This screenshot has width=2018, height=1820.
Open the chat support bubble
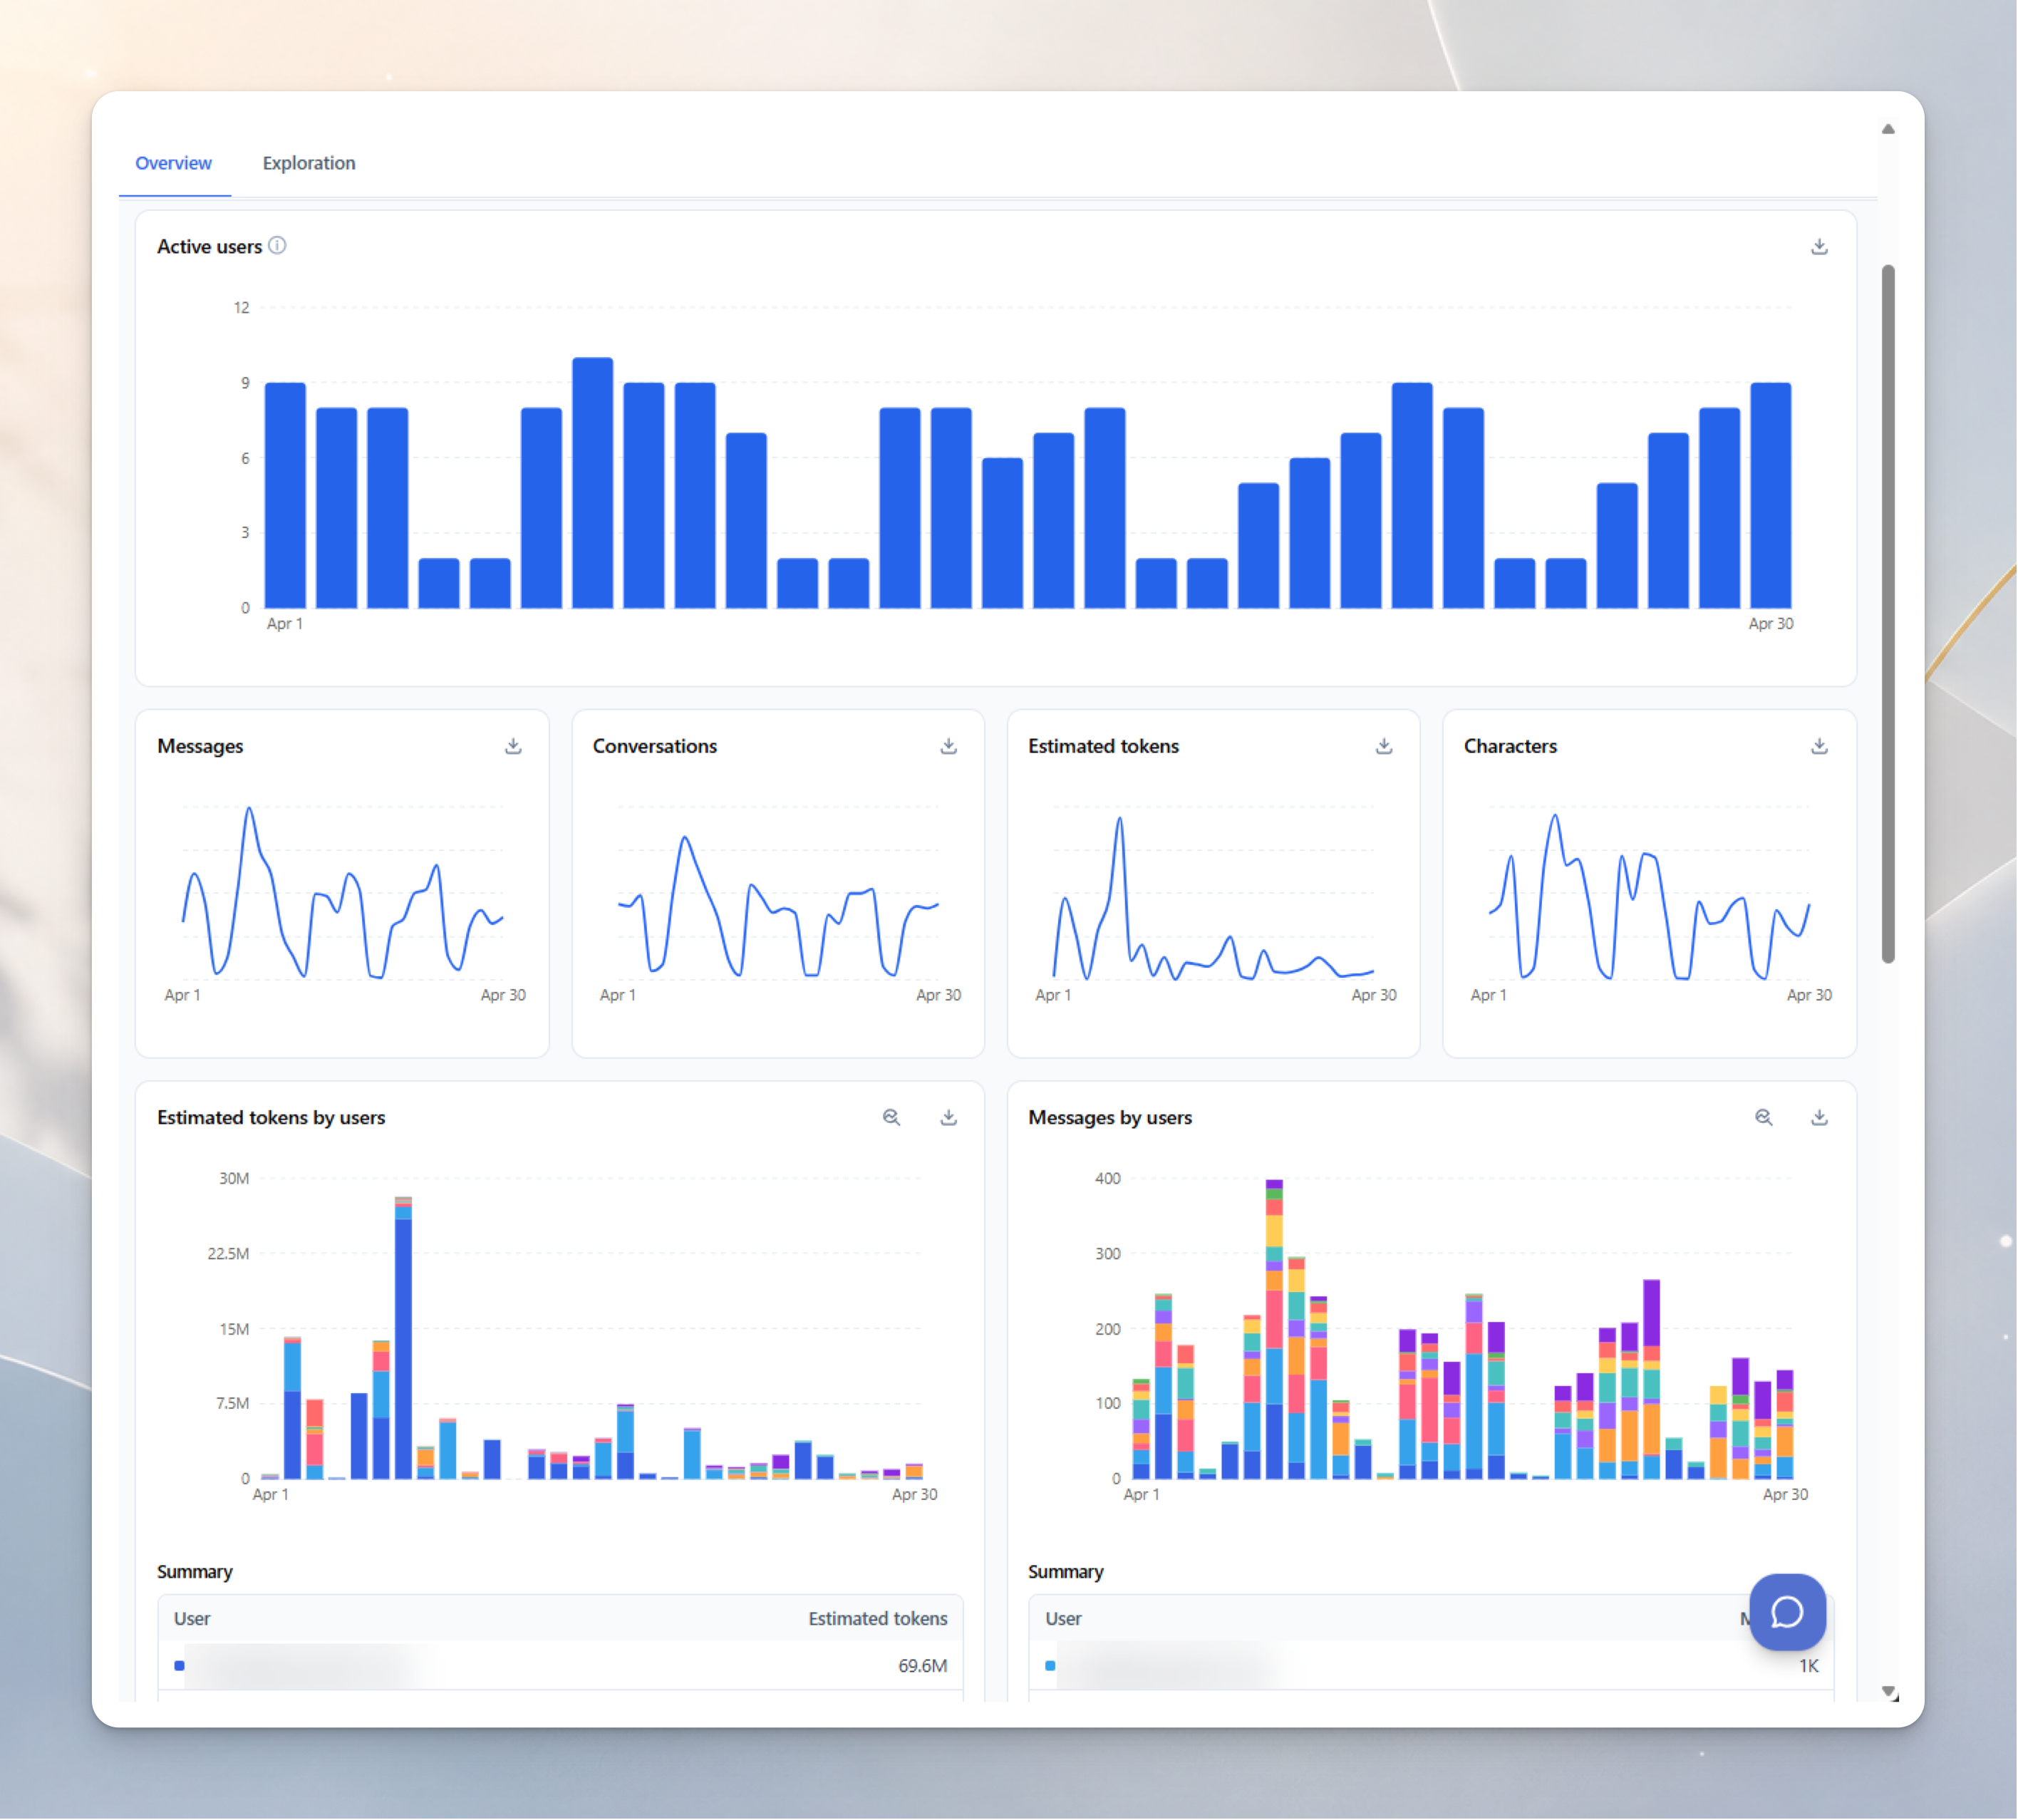[1787, 1612]
